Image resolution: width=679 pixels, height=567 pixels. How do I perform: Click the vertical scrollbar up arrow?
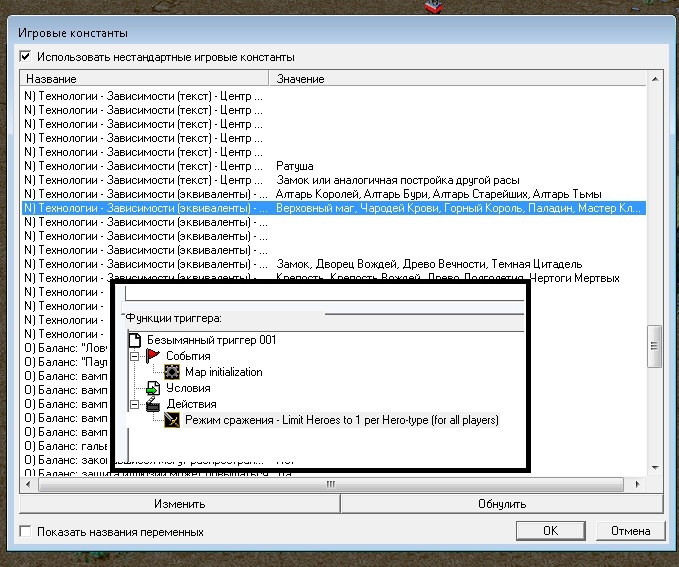[655, 79]
